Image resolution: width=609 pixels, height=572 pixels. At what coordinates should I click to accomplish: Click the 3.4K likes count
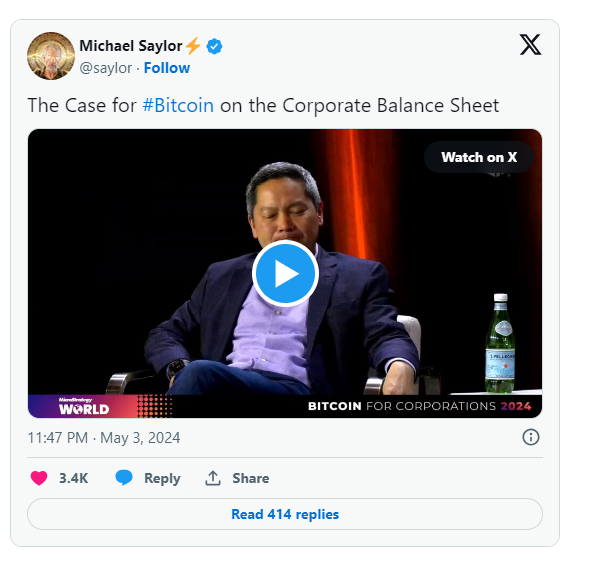74,478
